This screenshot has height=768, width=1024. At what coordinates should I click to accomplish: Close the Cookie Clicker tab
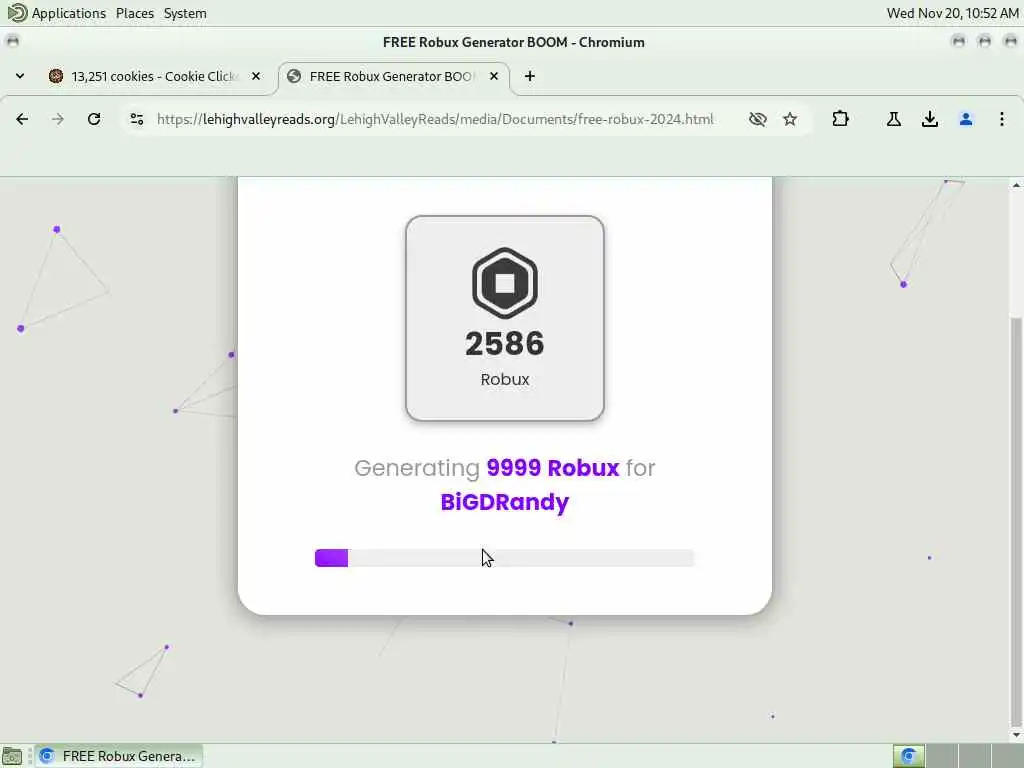point(256,76)
